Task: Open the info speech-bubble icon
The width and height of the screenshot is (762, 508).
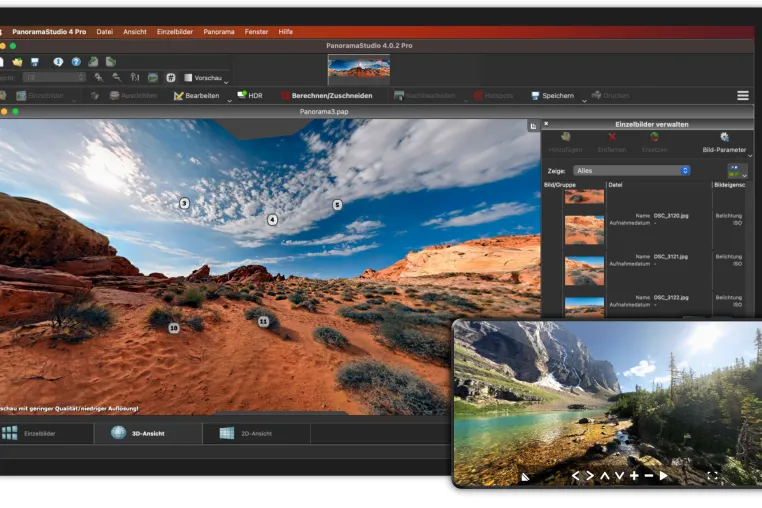Action: pyautogui.click(x=58, y=62)
